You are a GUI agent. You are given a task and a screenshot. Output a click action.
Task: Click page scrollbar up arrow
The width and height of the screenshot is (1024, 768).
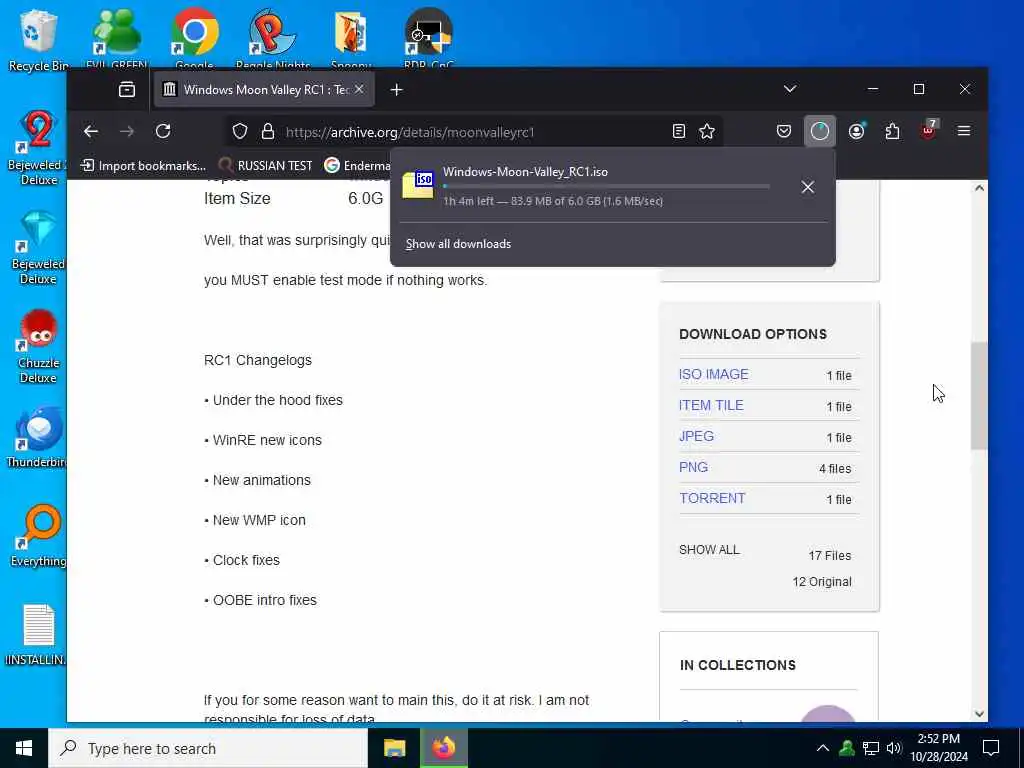click(x=979, y=188)
